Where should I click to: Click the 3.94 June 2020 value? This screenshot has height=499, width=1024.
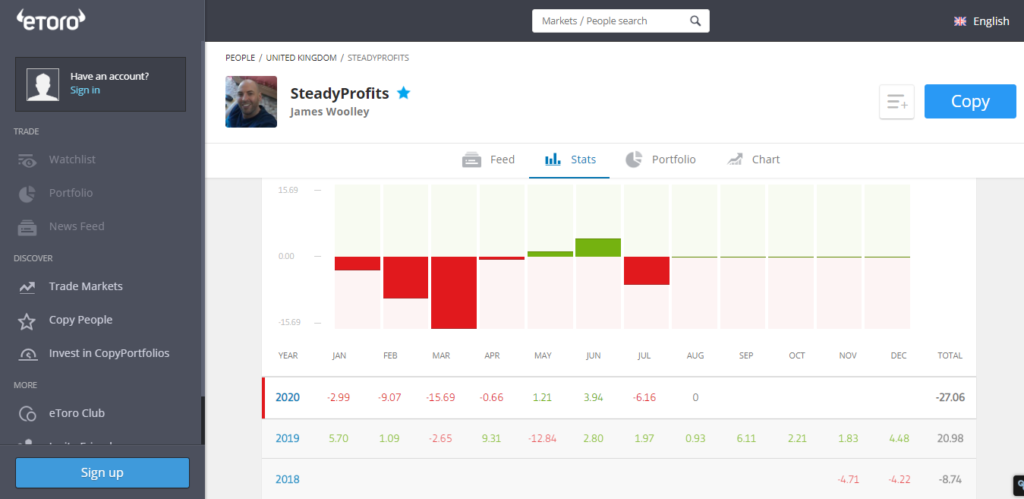(x=593, y=397)
